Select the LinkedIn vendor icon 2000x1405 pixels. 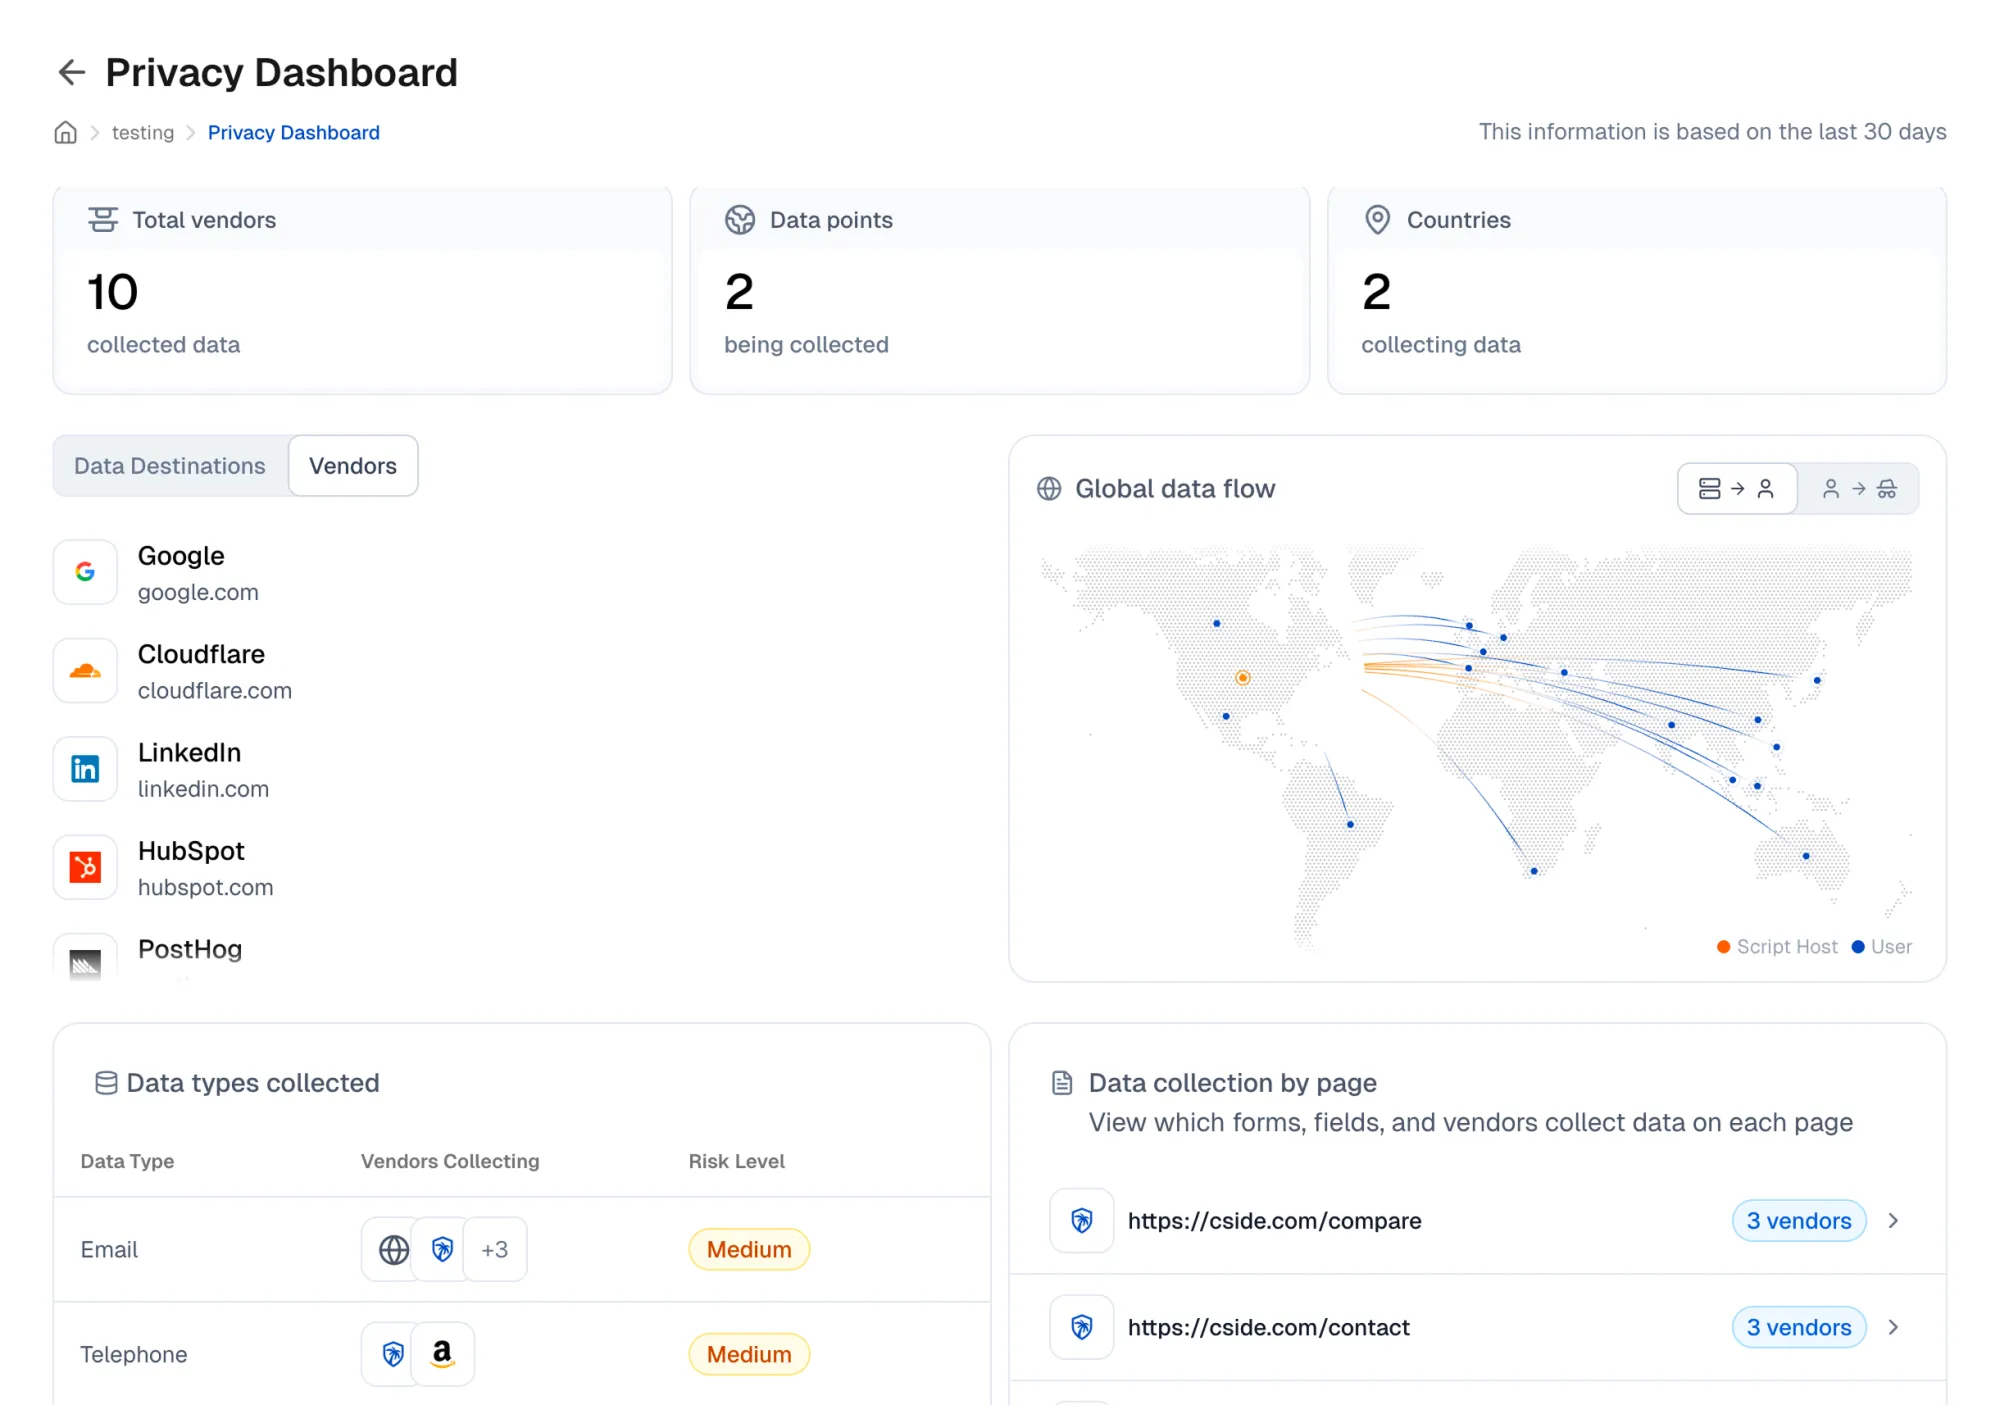click(85, 768)
